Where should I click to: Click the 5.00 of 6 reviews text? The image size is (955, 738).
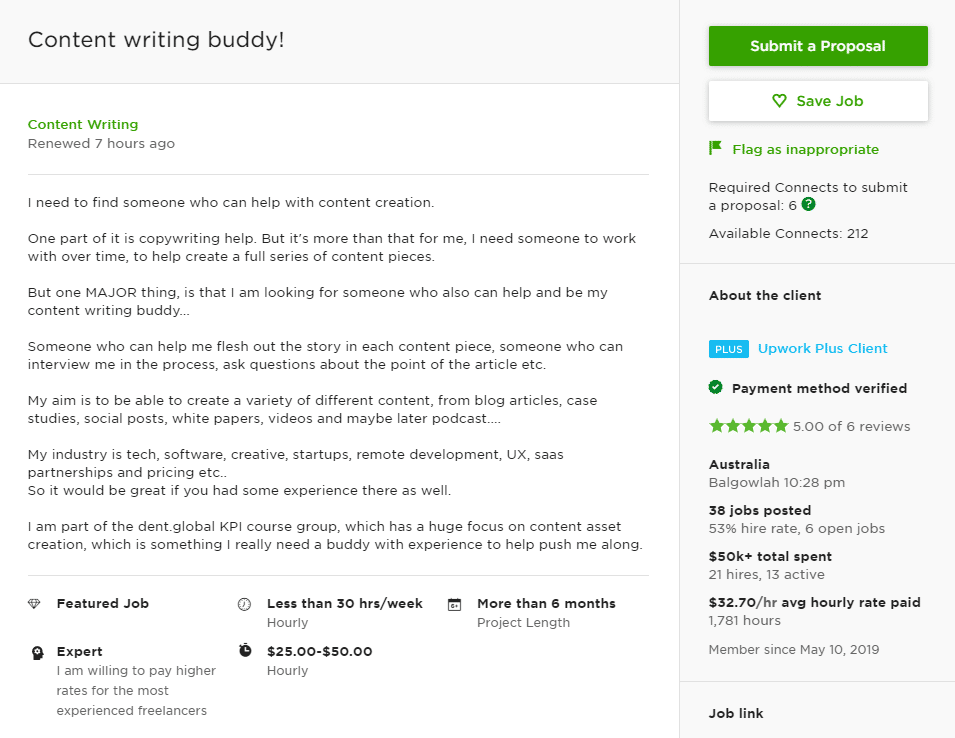[x=850, y=425]
